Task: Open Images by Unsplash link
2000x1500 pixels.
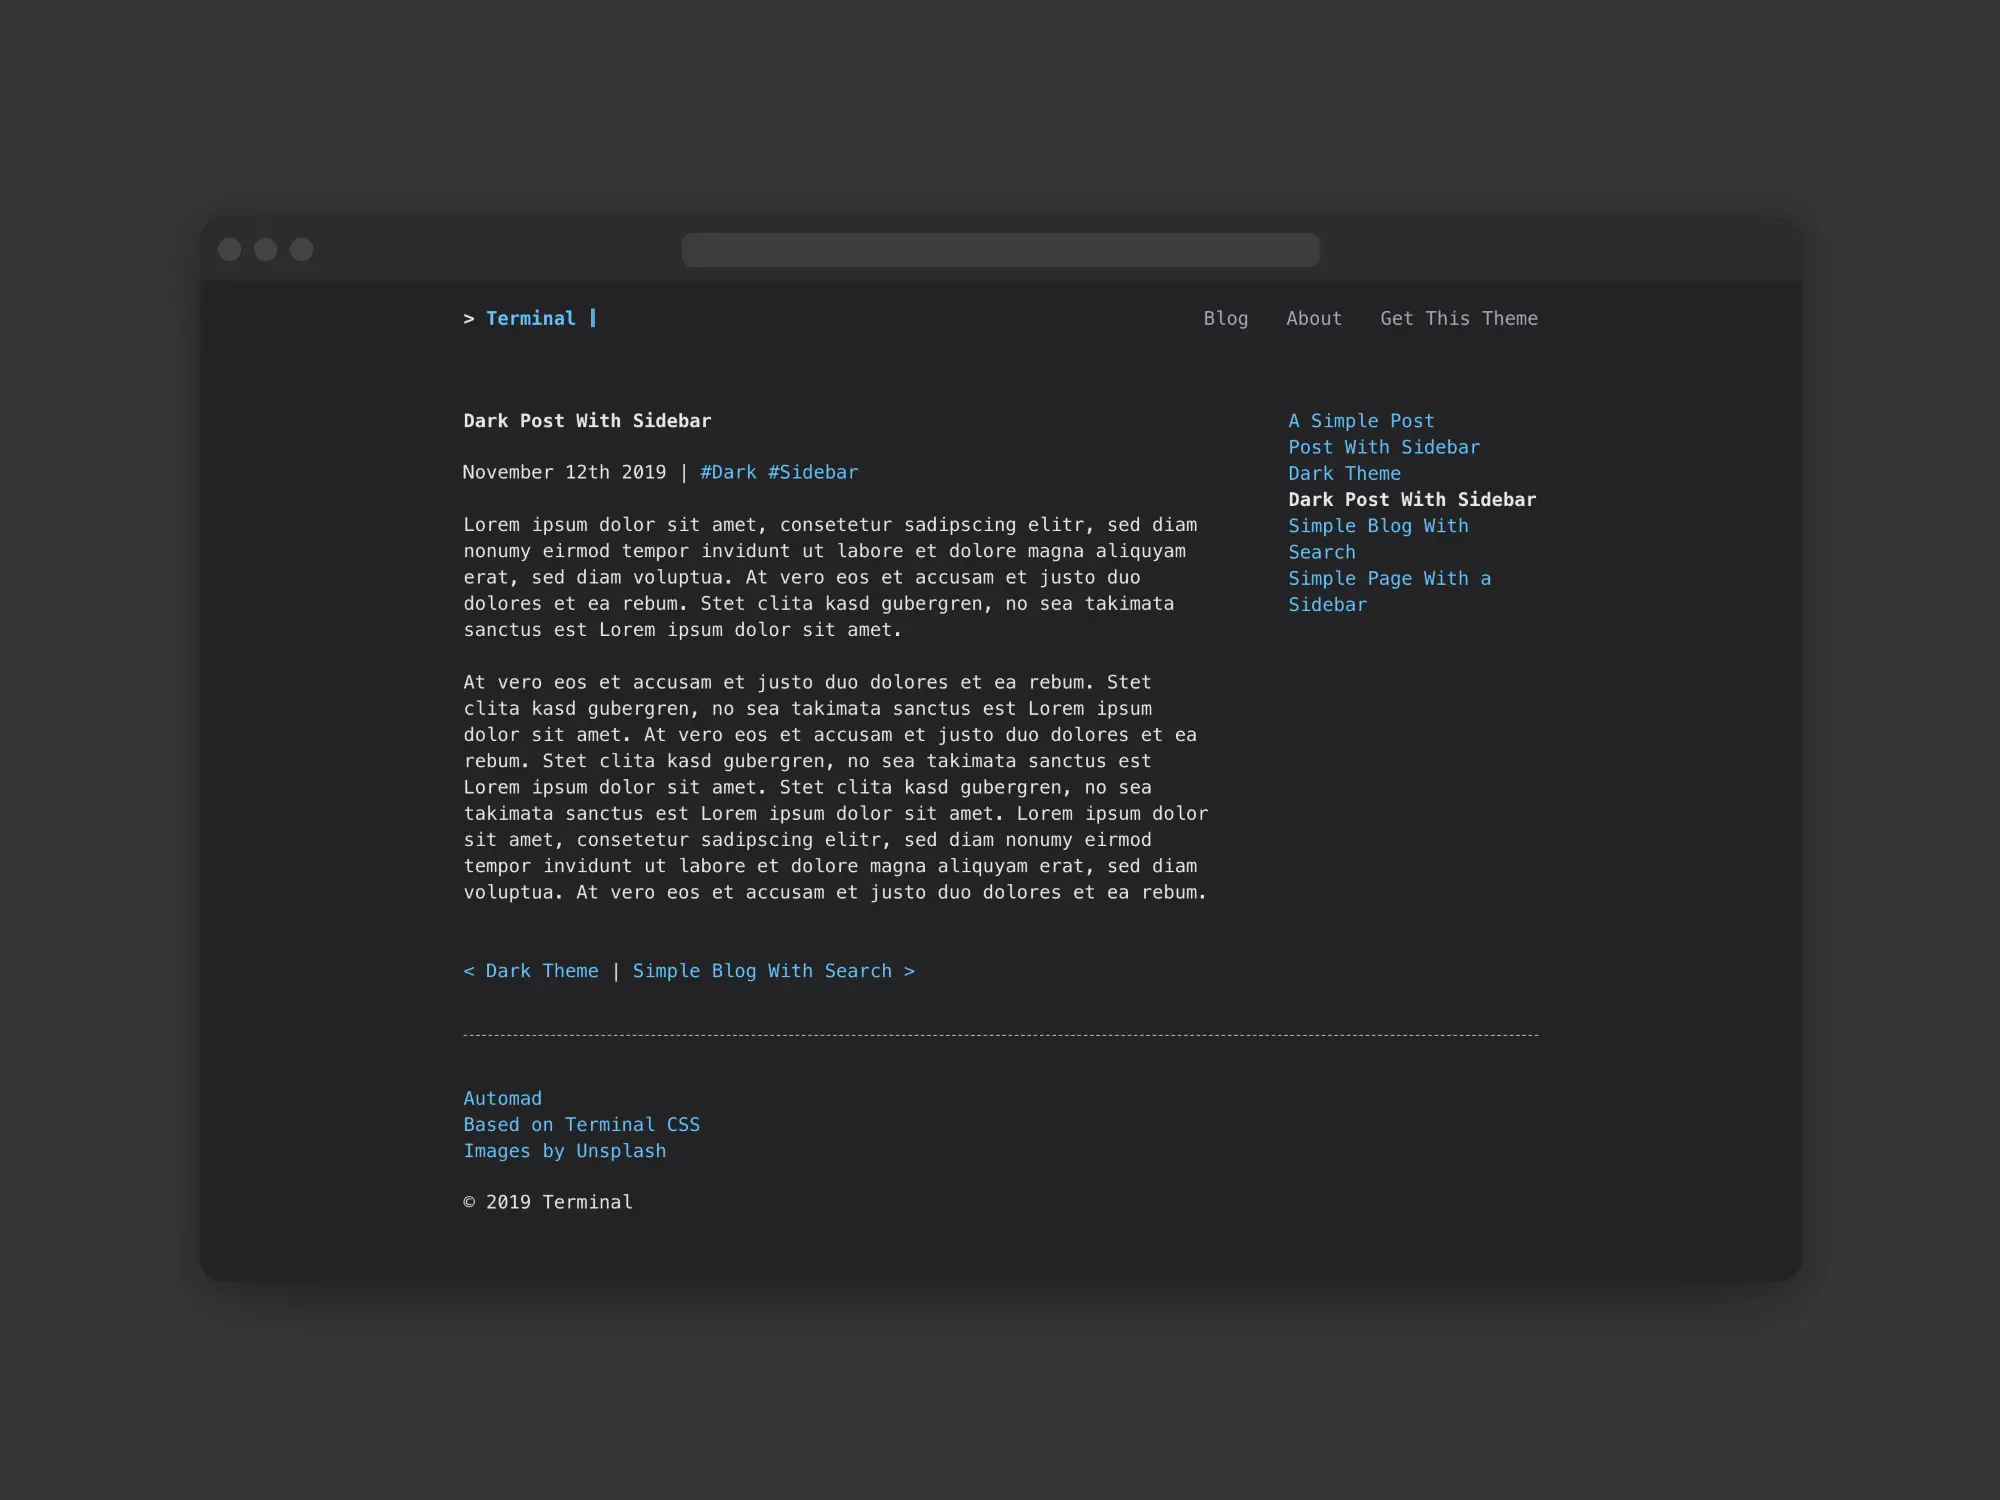Action: tap(564, 1151)
